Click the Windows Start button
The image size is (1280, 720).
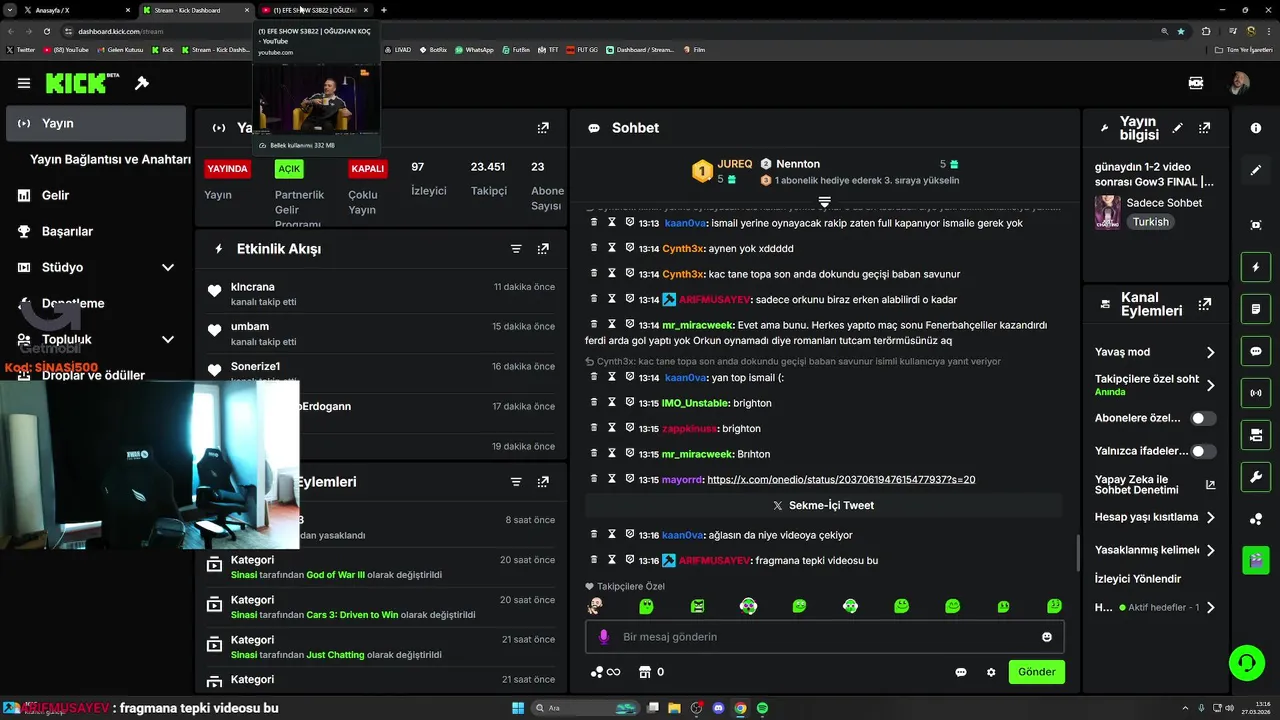[x=518, y=708]
